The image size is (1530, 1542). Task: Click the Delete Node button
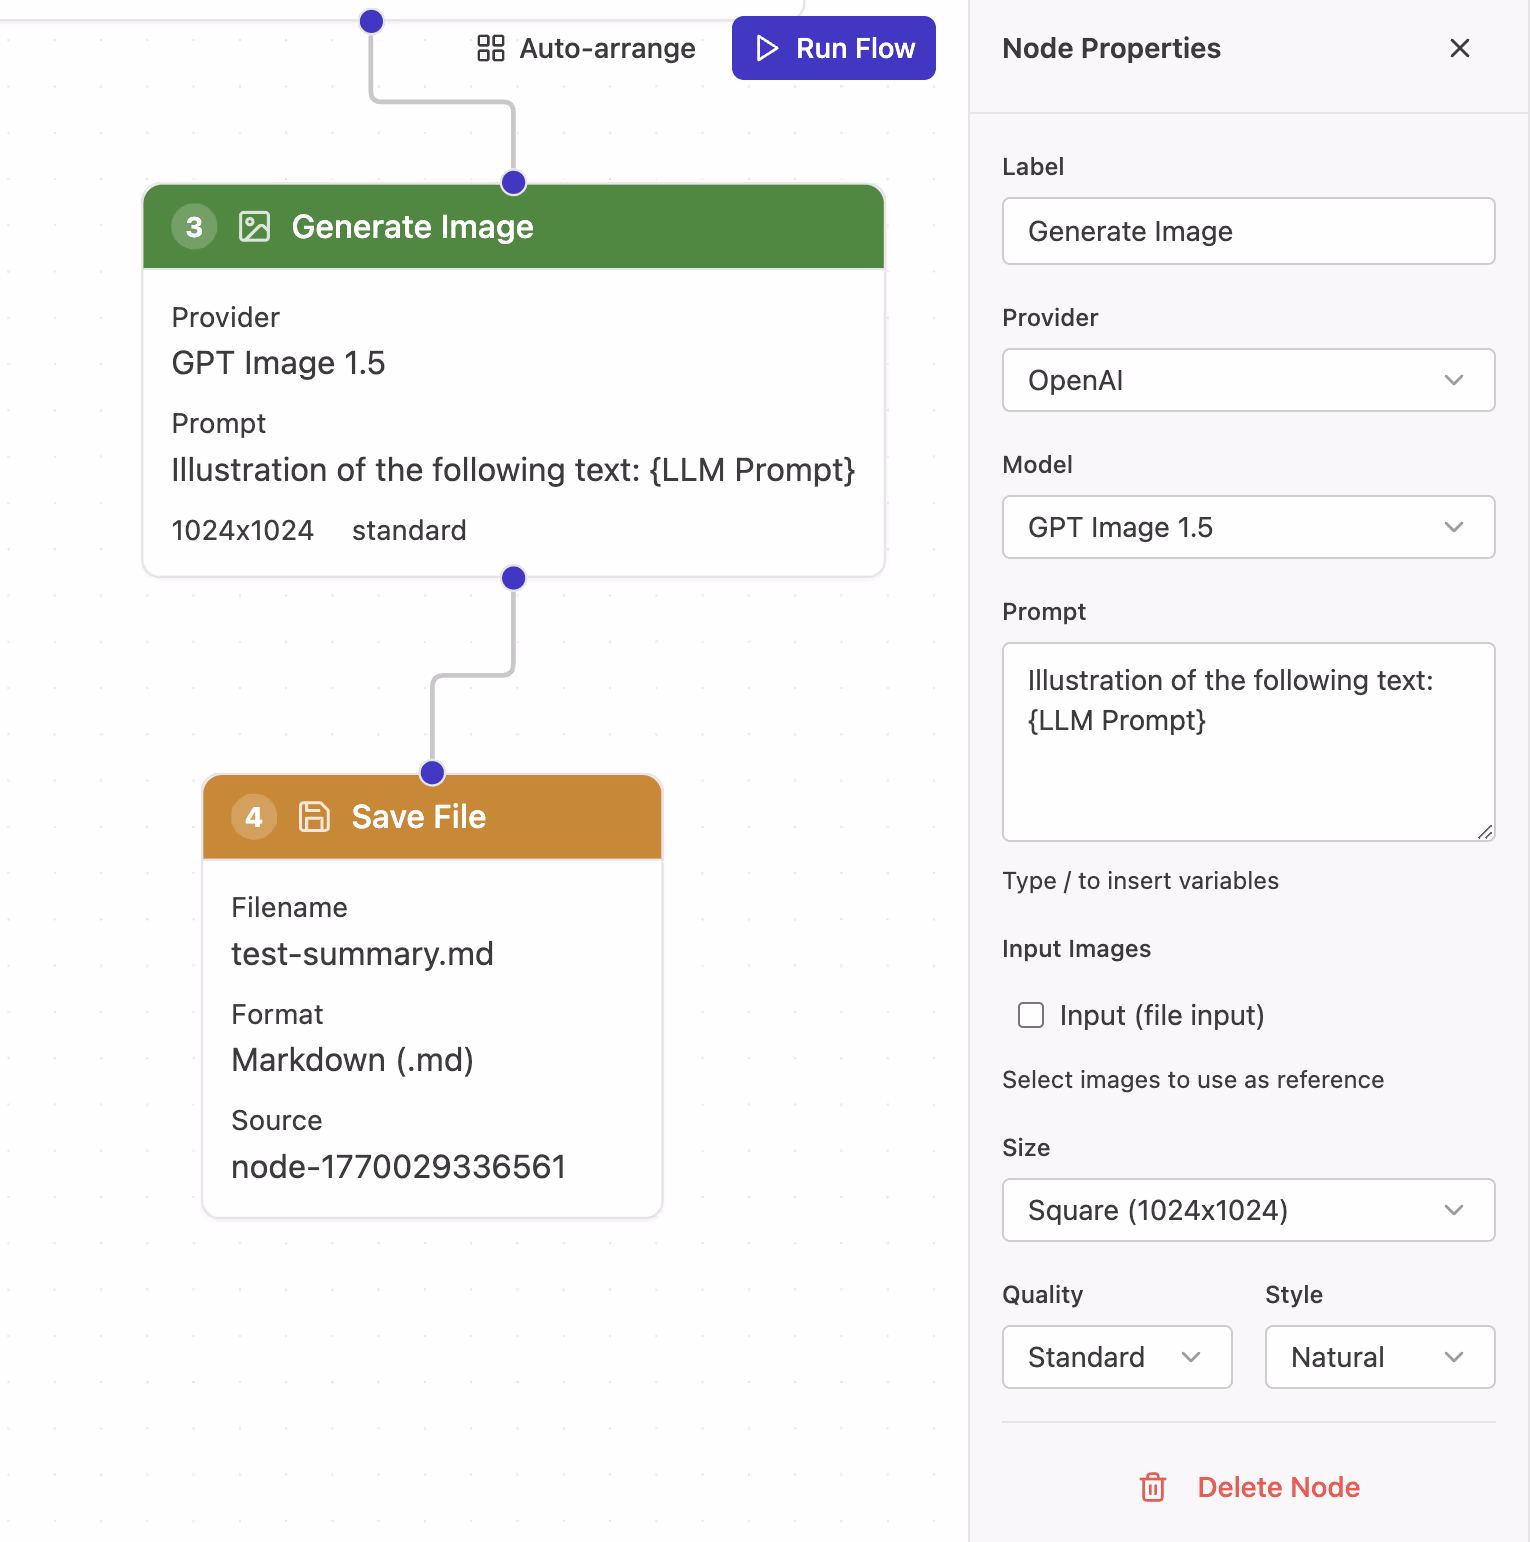1277,1487
